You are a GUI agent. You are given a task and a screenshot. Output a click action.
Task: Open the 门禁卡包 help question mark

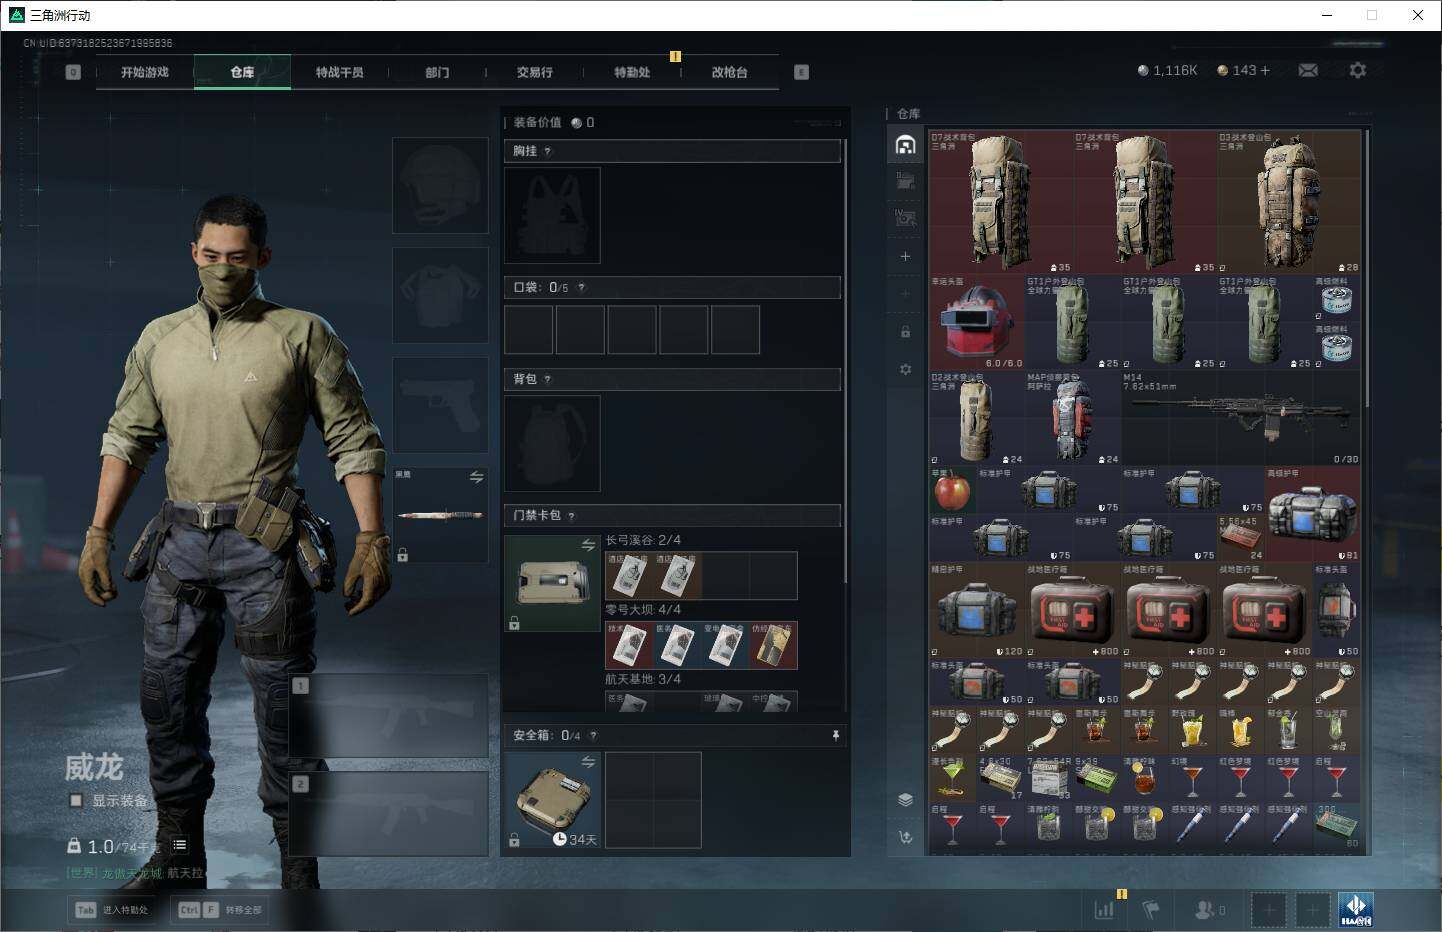(x=571, y=516)
